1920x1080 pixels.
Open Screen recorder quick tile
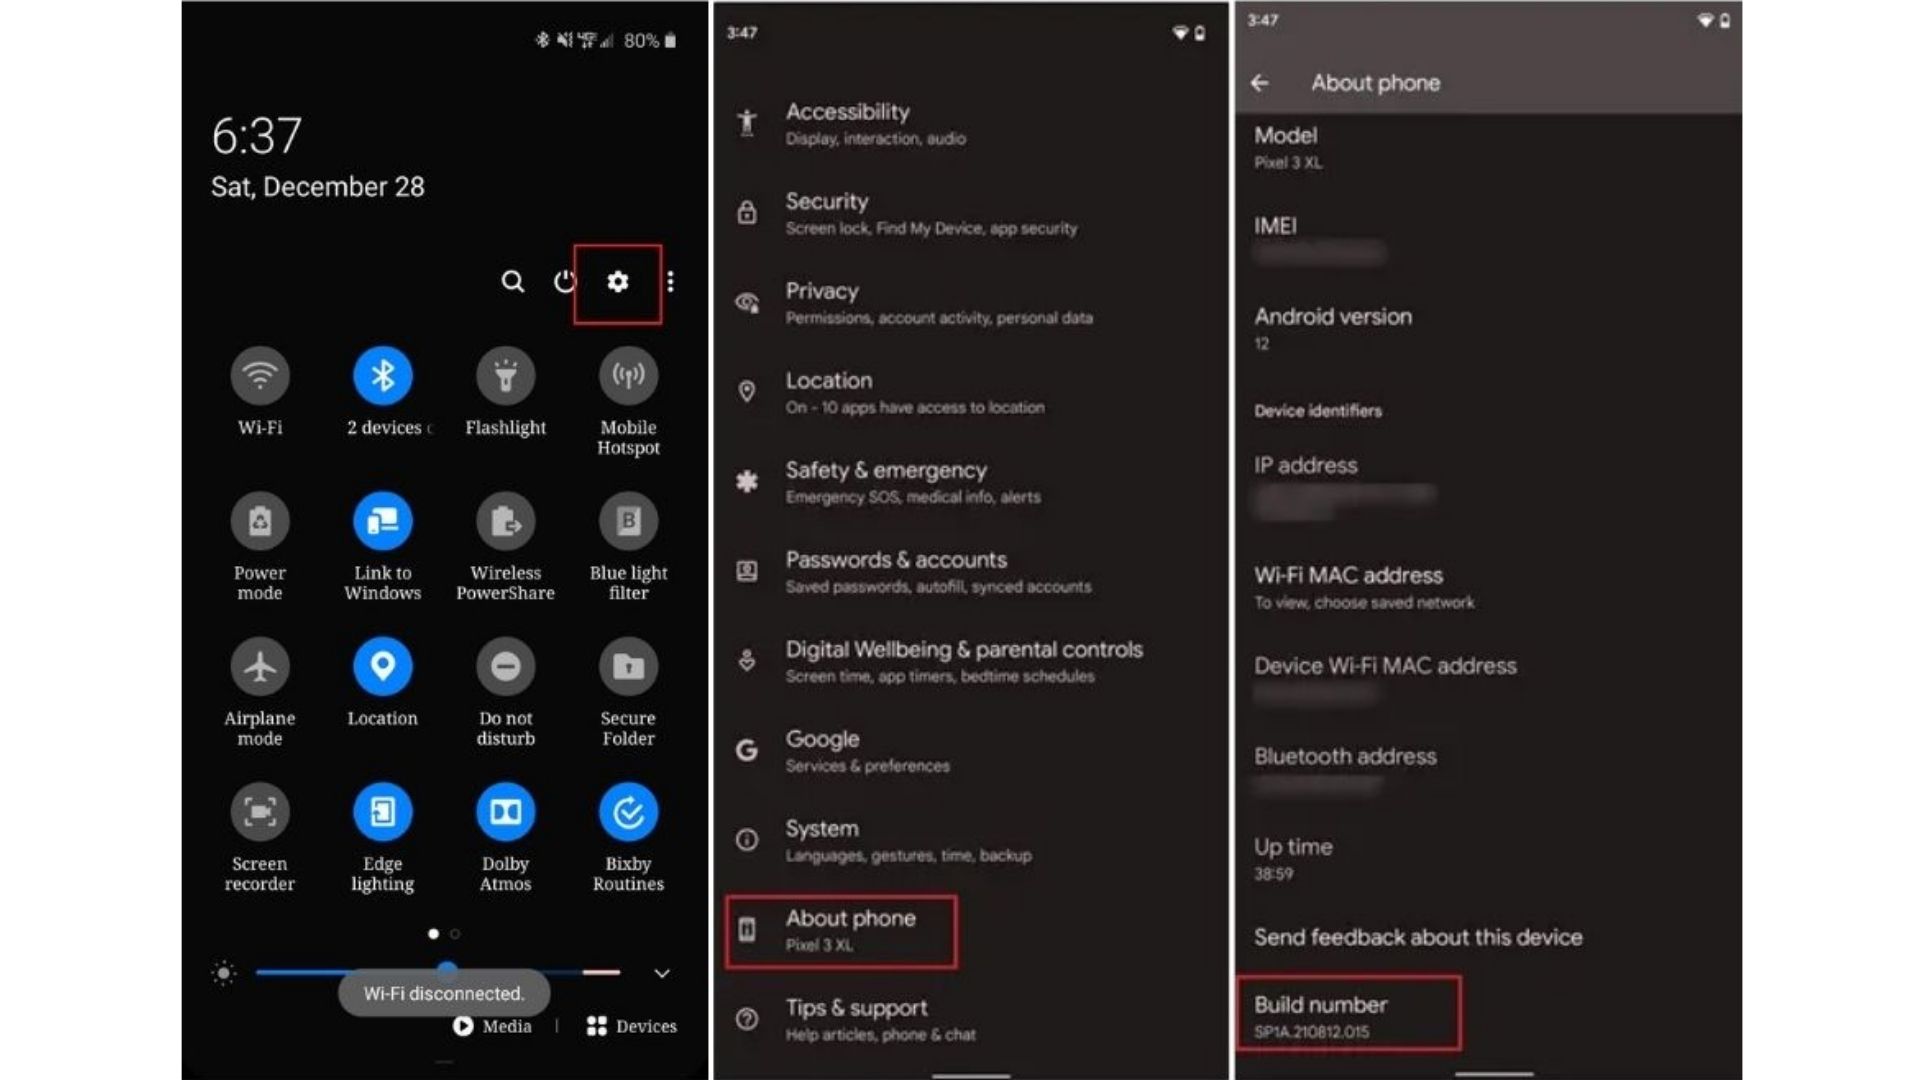point(258,812)
